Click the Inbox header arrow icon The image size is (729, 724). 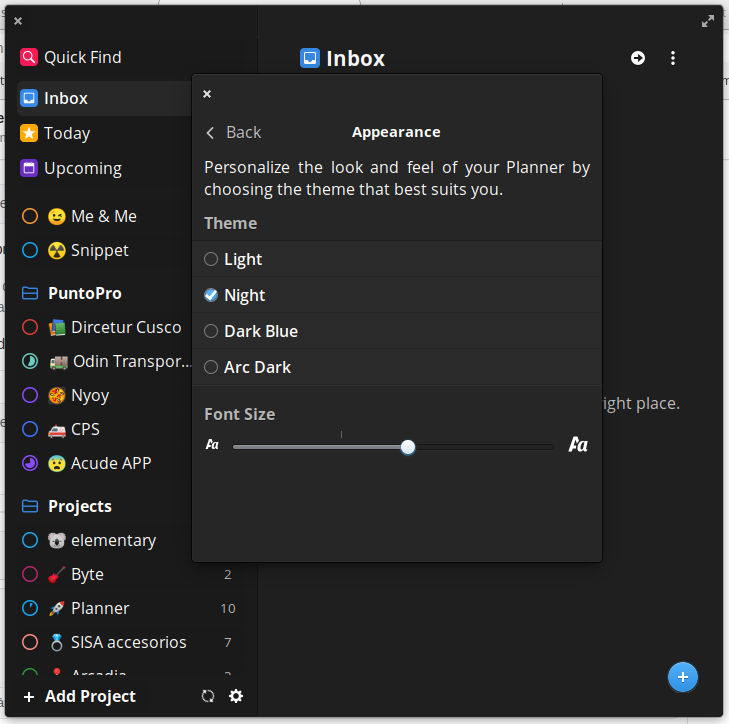tap(638, 58)
